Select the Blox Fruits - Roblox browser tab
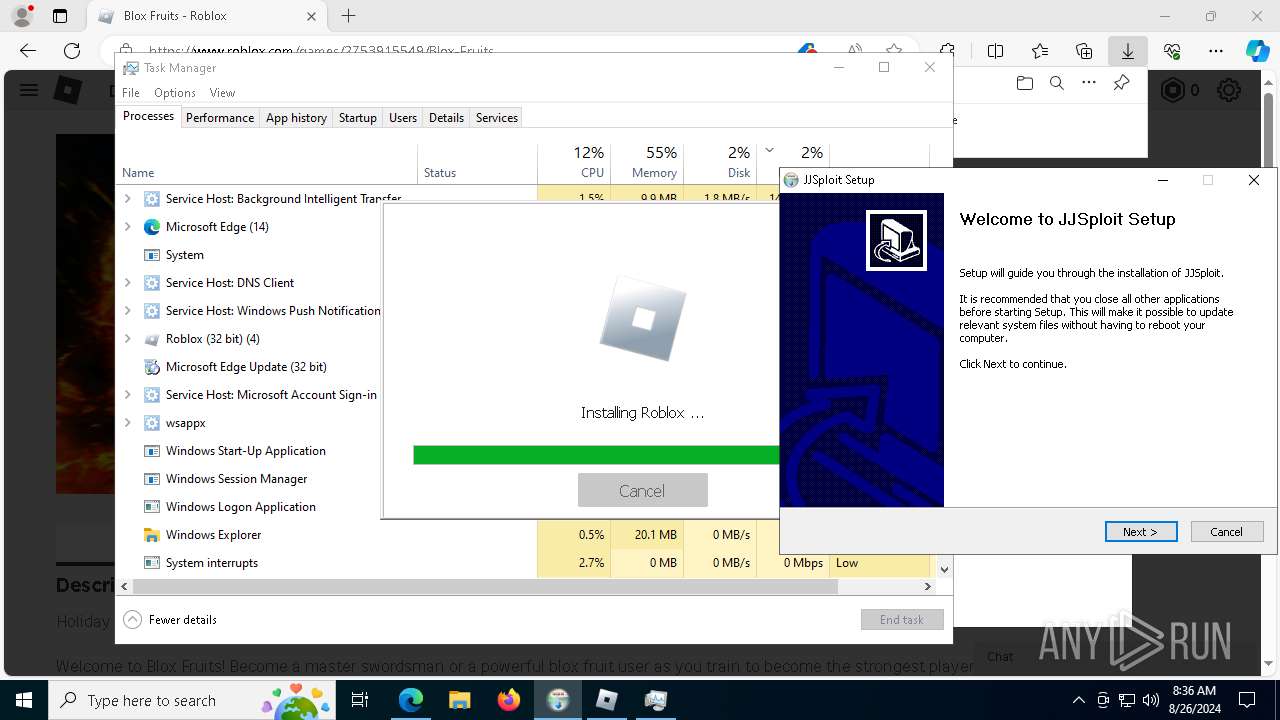Screen dimensions: 1280x720 click(207, 16)
